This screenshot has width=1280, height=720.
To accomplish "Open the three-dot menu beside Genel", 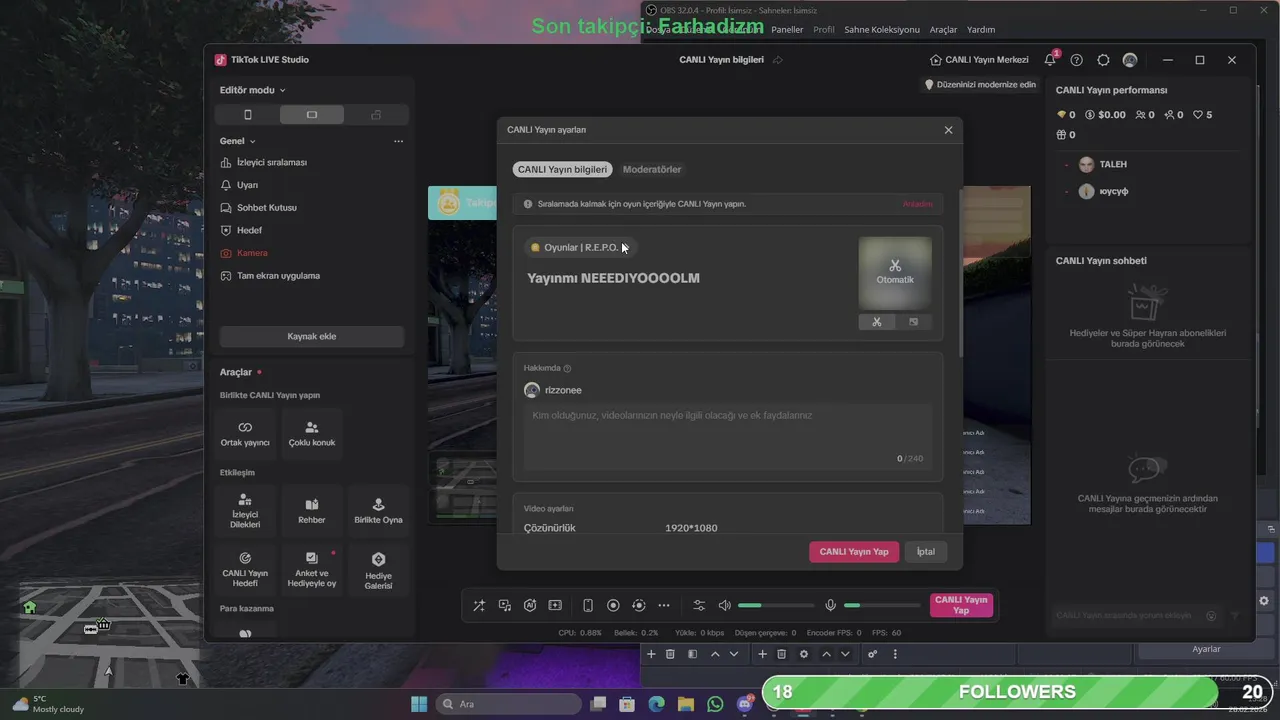I will 398,141.
